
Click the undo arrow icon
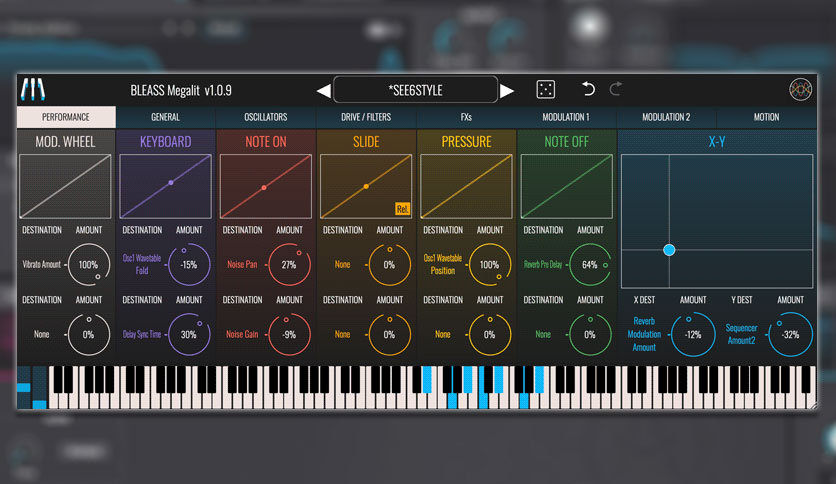click(588, 88)
